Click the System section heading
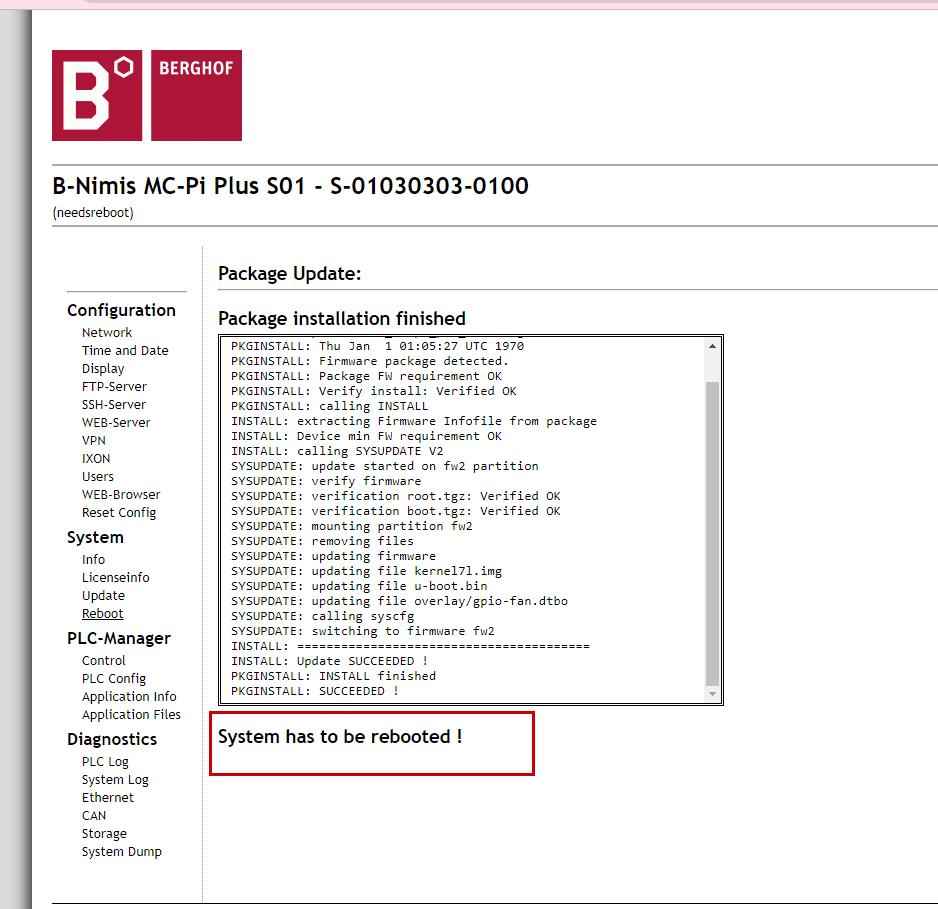 tap(95, 538)
